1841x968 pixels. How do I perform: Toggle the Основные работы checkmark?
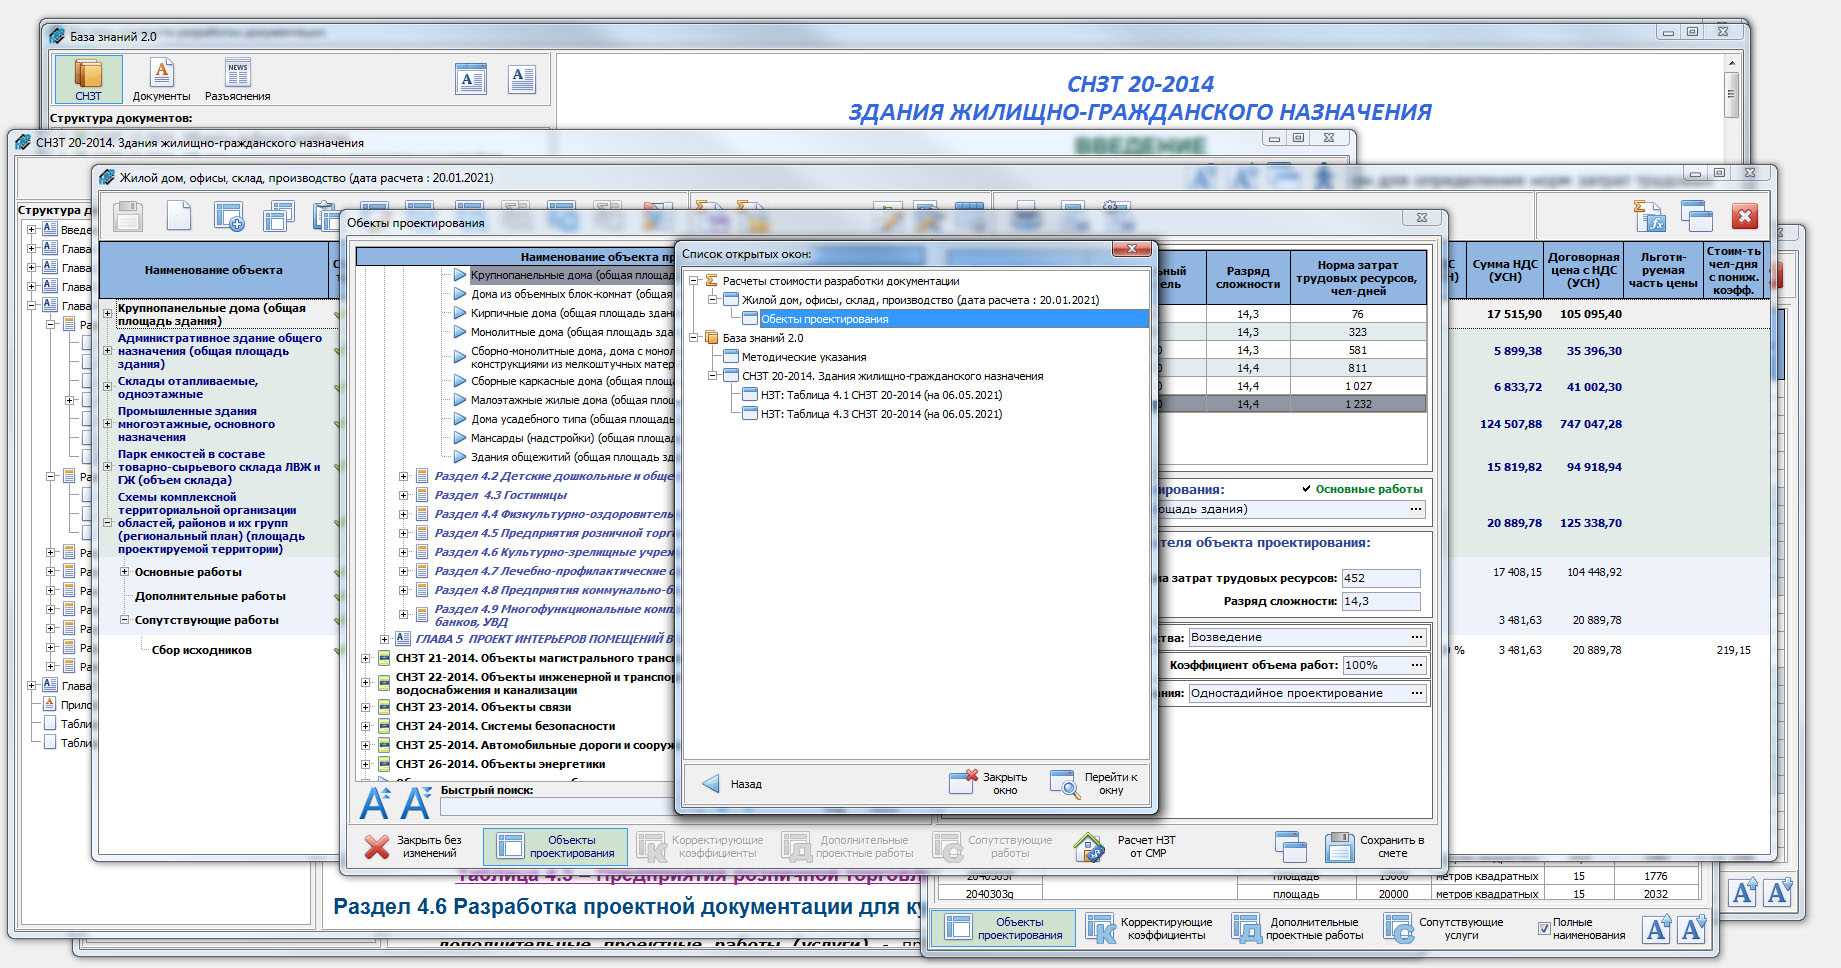[1306, 489]
